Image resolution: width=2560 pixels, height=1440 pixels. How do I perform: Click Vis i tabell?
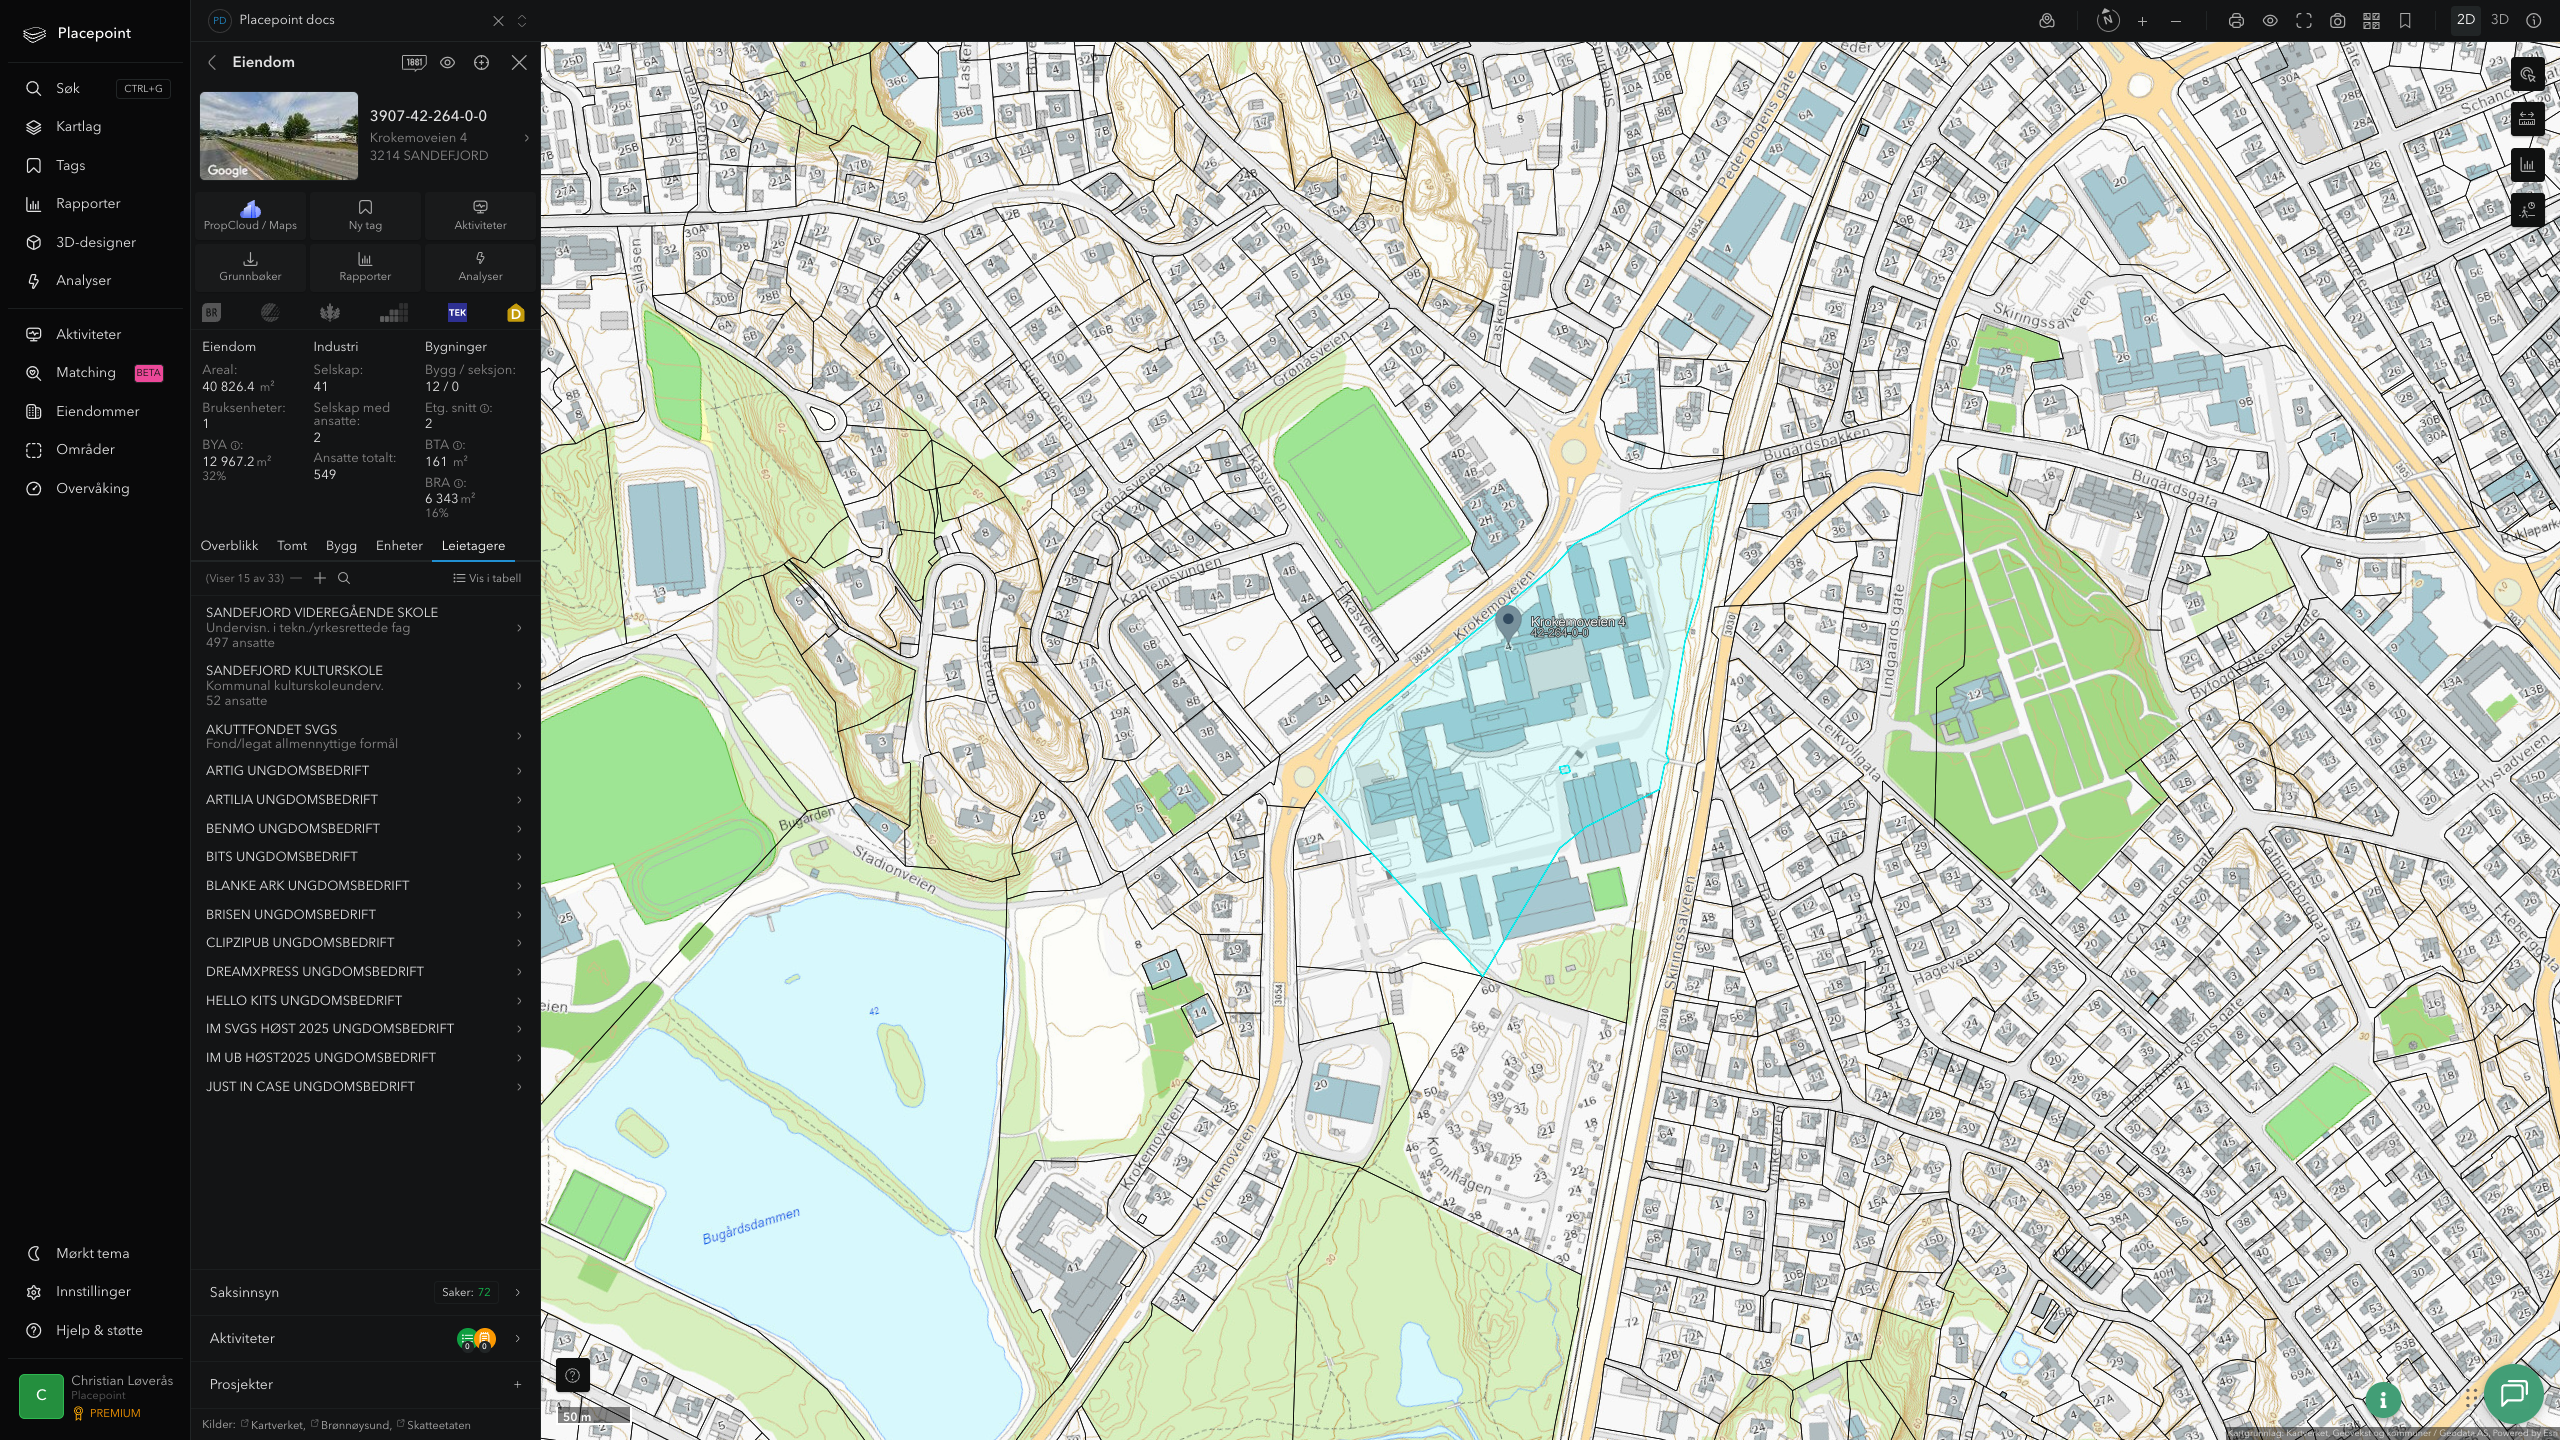[x=487, y=578]
